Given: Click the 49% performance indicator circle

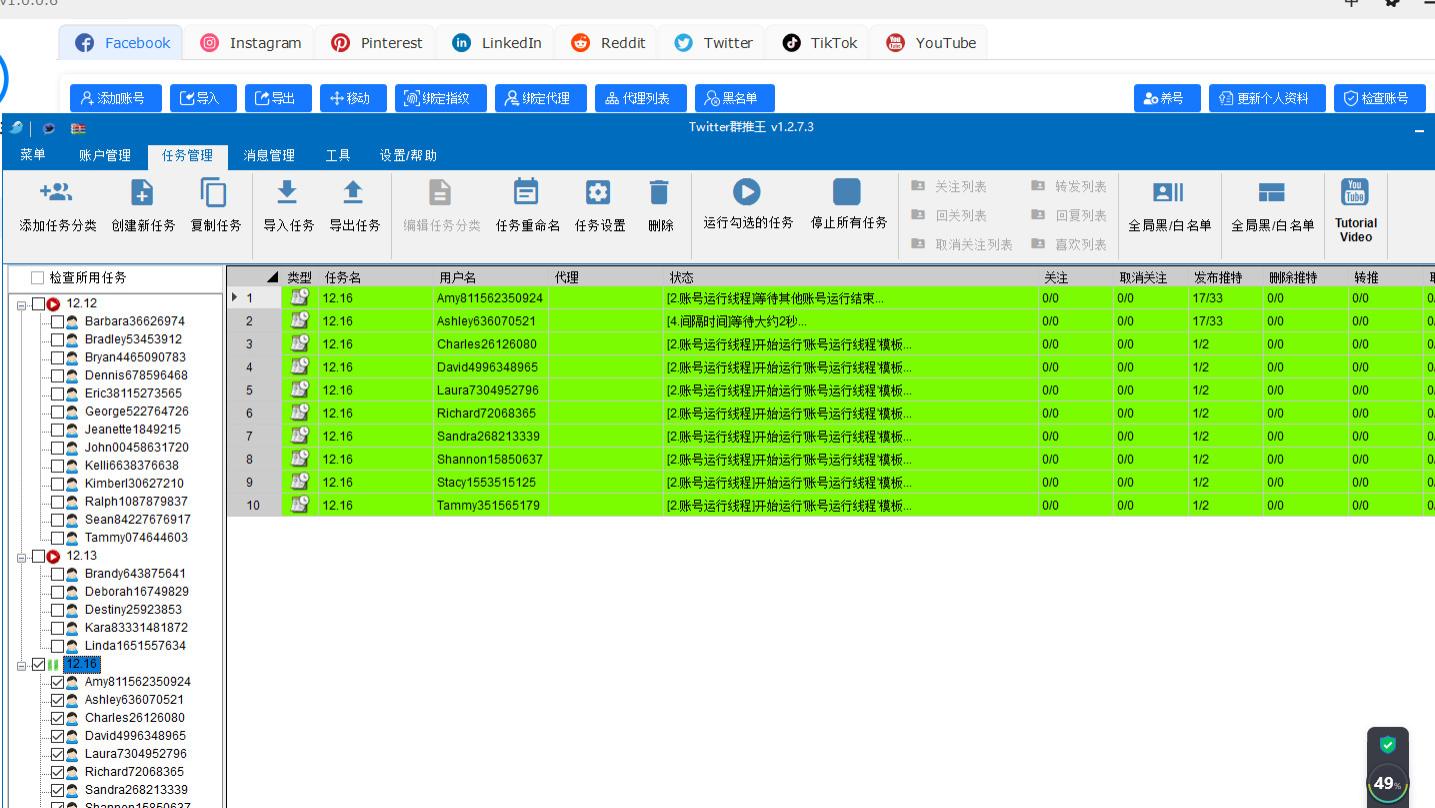Looking at the screenshot, I should [x=1387, y=783].
